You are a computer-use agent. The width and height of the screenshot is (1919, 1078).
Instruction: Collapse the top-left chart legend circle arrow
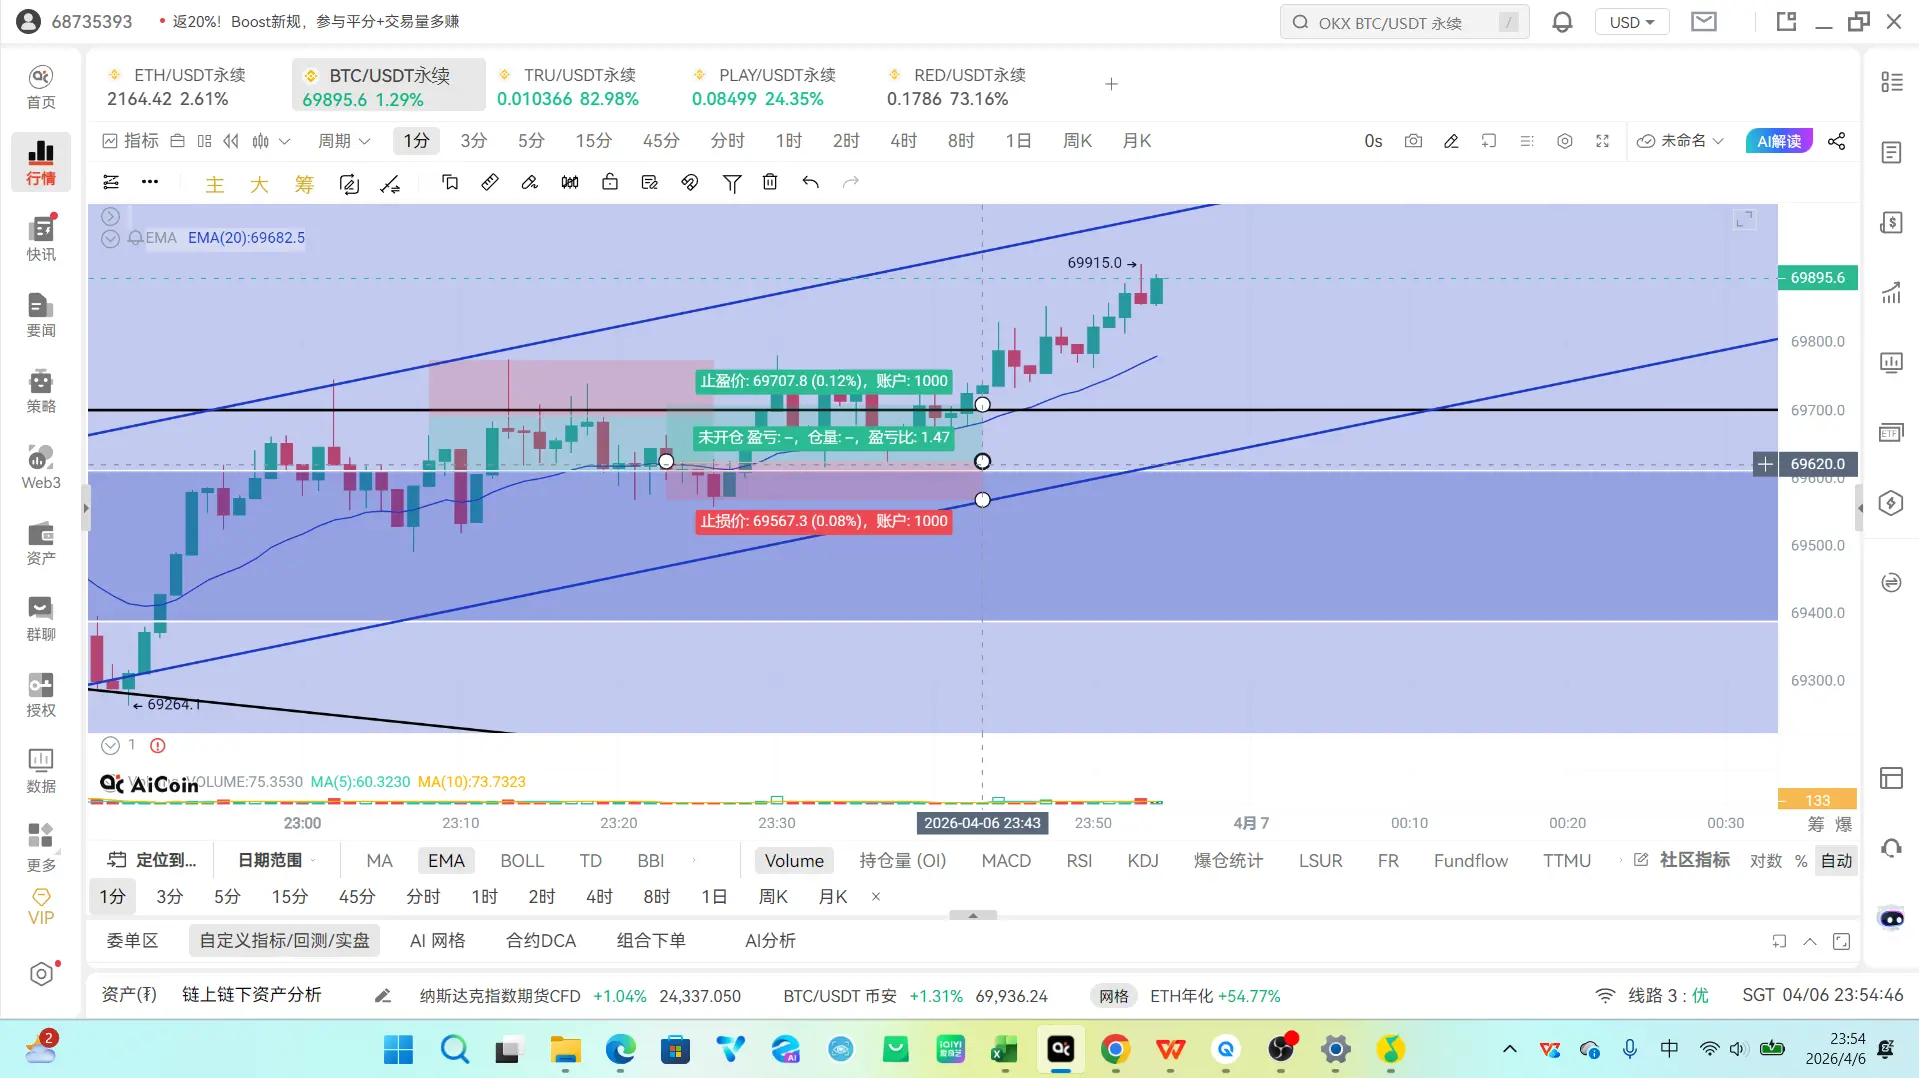111,216
